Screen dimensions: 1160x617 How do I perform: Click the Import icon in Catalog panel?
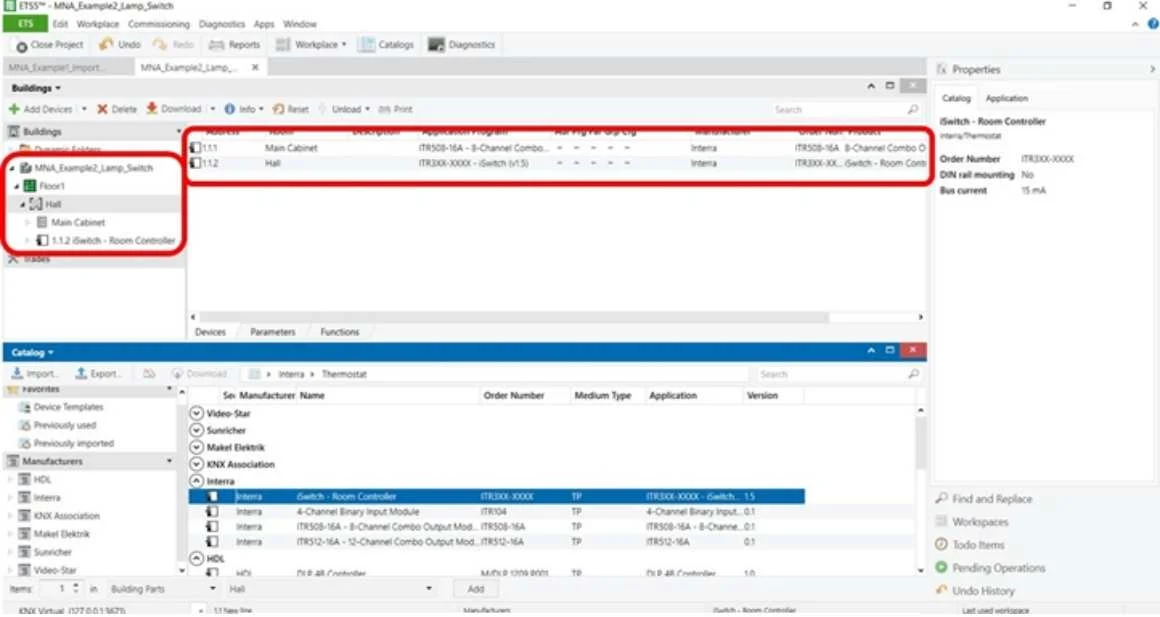coord(17,373)
